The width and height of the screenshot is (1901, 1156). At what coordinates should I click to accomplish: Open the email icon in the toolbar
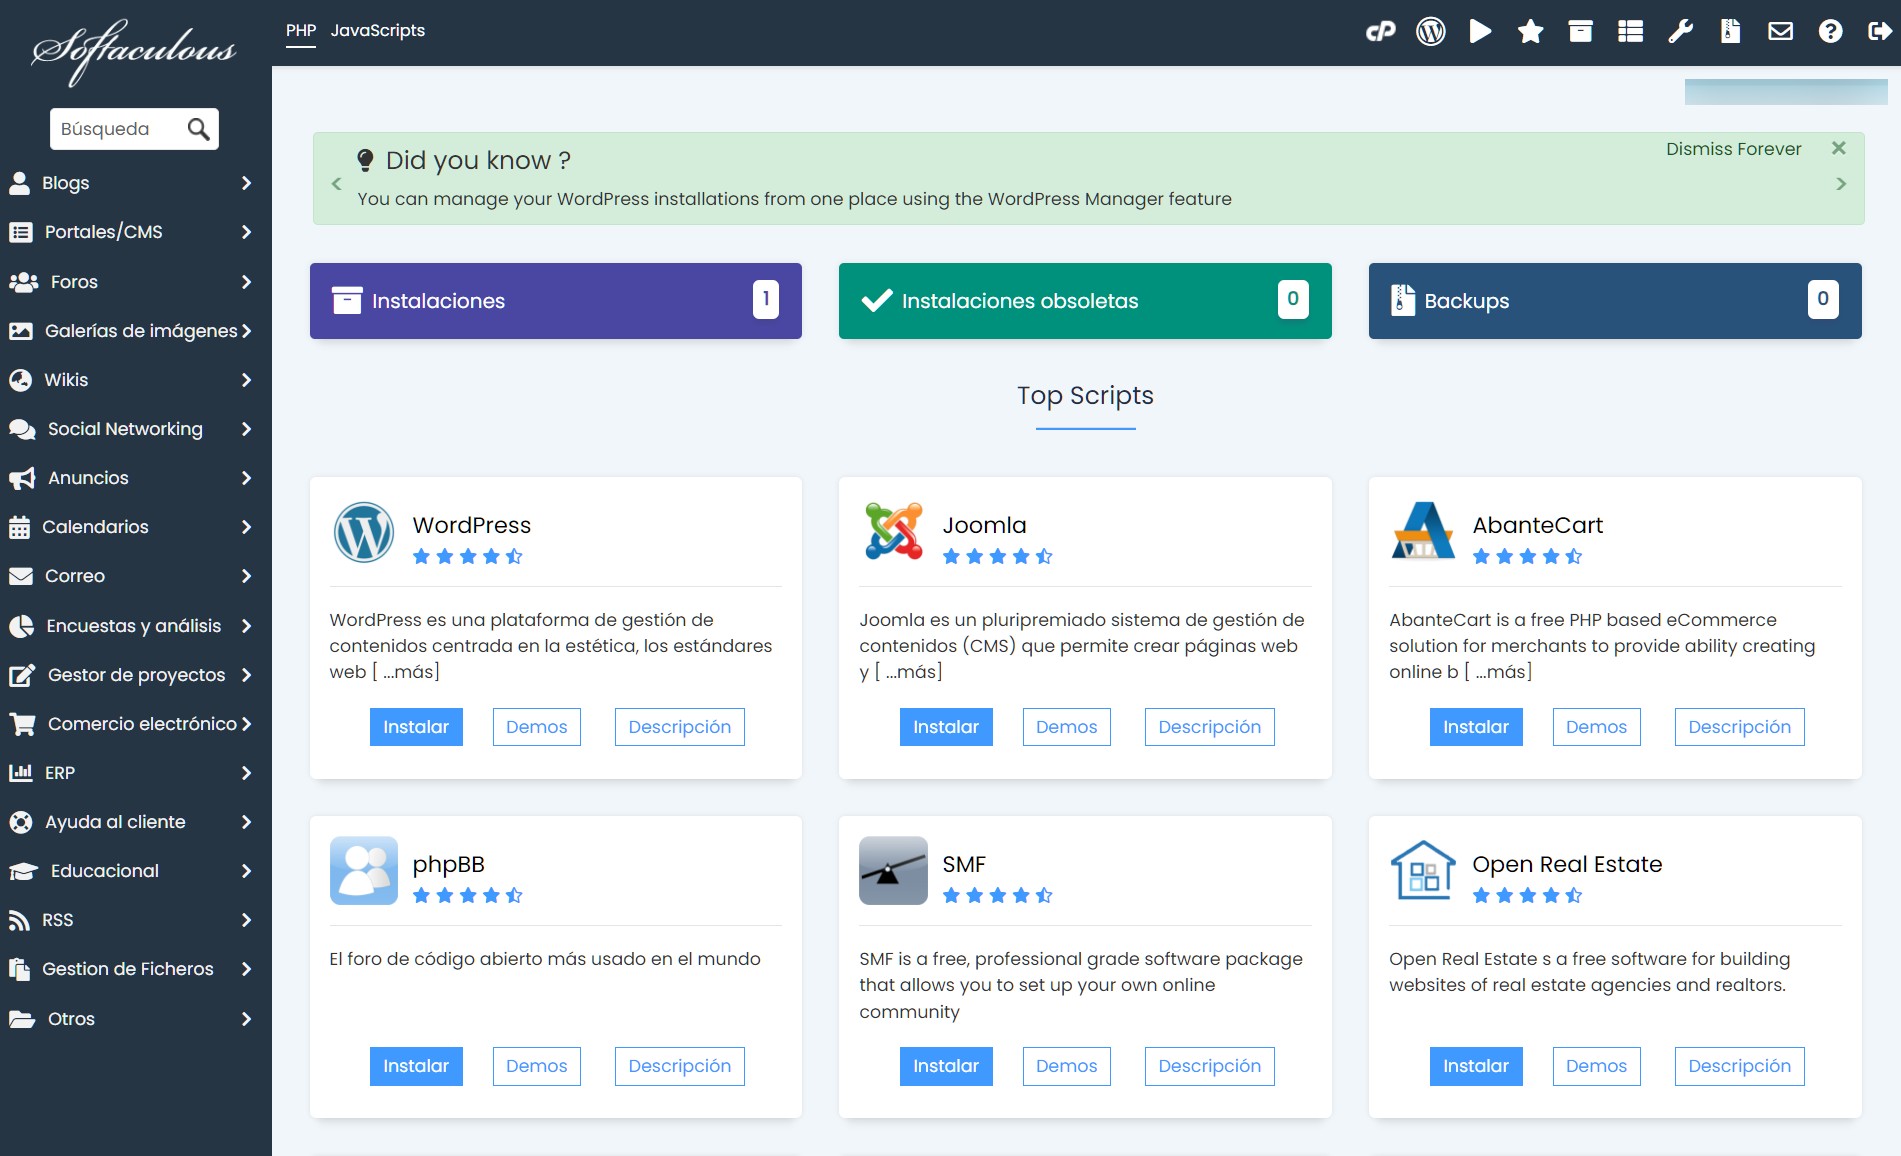[x=1780, y=31]
